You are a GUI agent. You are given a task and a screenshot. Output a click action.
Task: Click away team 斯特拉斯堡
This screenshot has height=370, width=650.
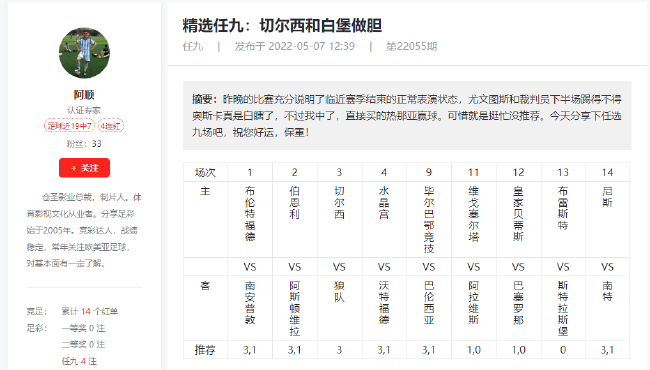563,308
